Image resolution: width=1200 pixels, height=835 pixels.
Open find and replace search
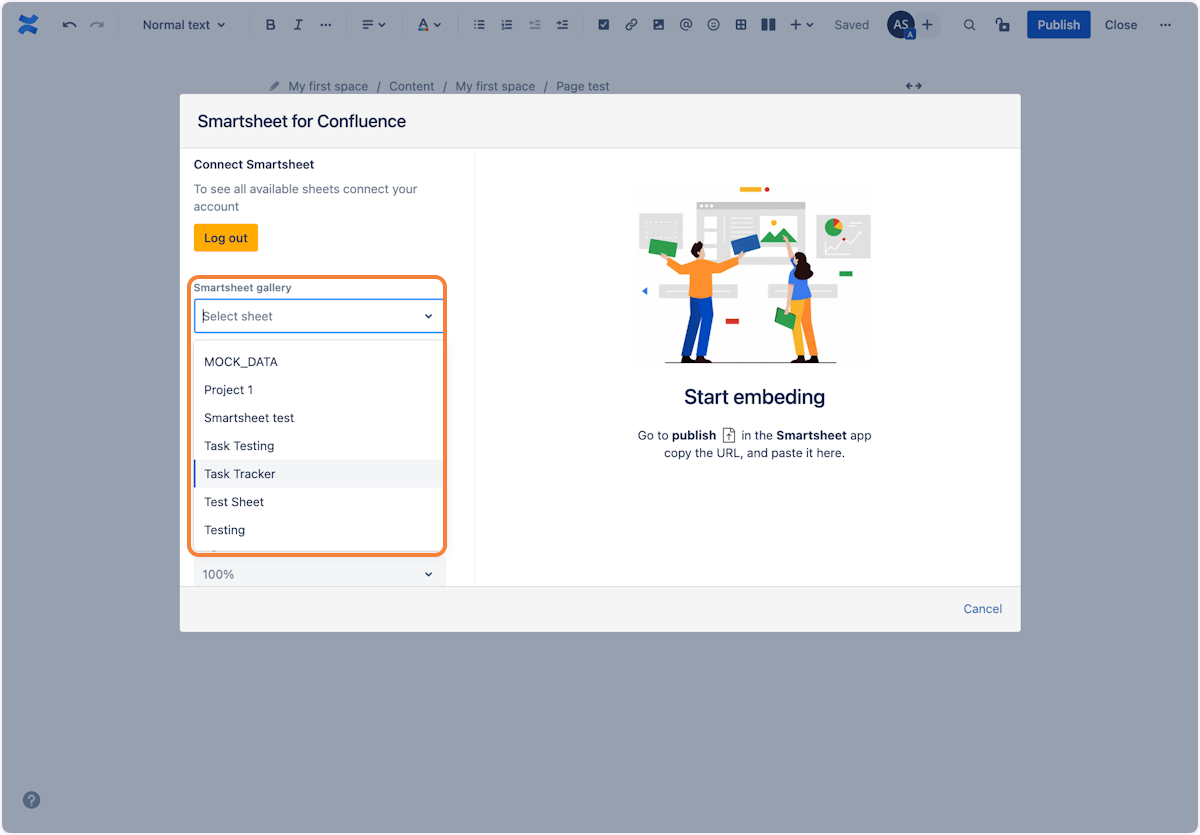click(969, 25)
